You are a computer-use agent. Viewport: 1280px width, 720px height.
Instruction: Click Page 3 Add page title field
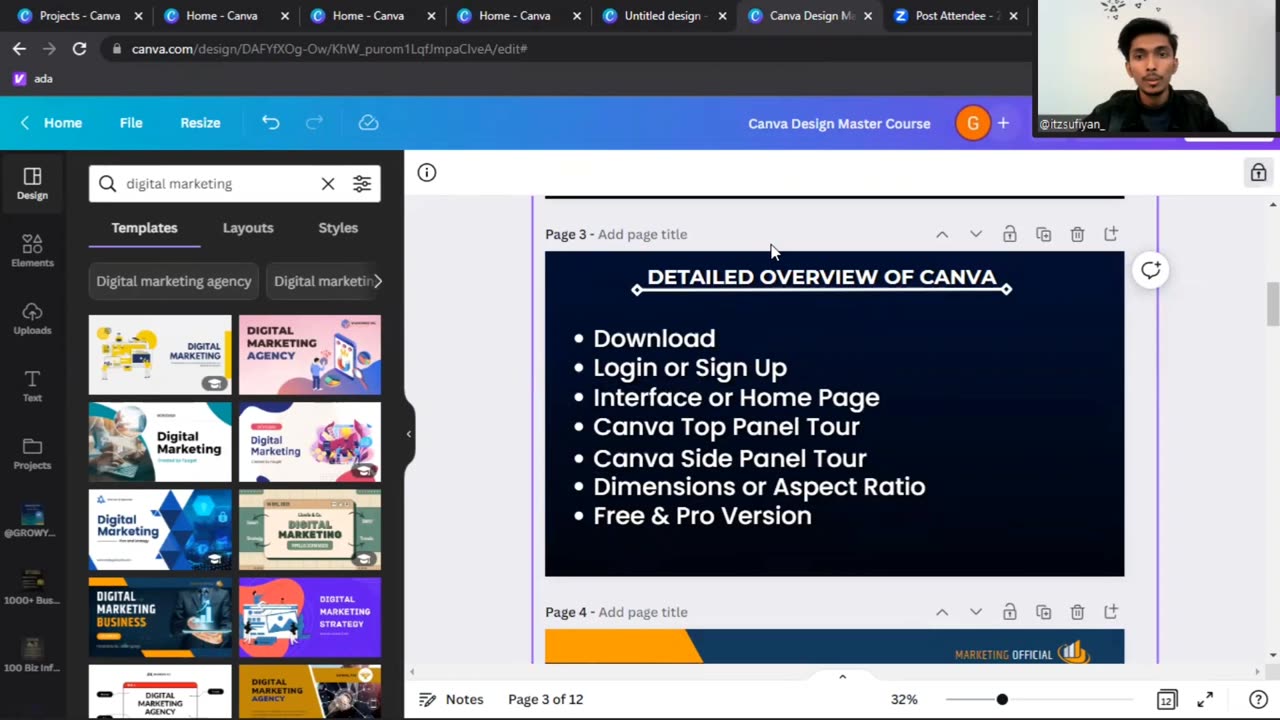(x=642, y=234)
